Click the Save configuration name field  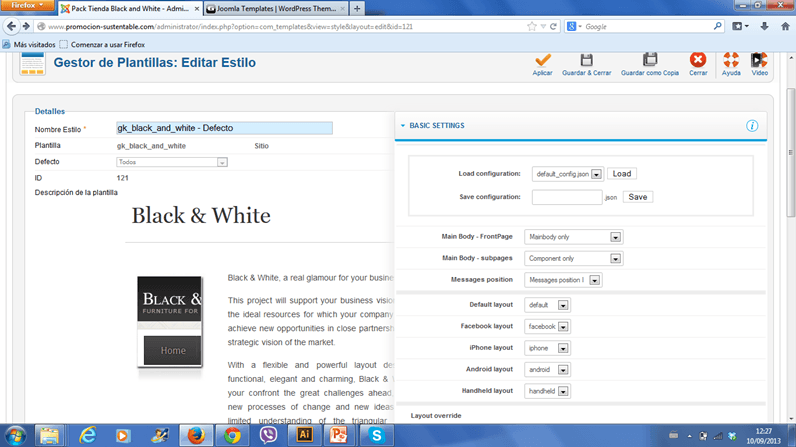567,197
